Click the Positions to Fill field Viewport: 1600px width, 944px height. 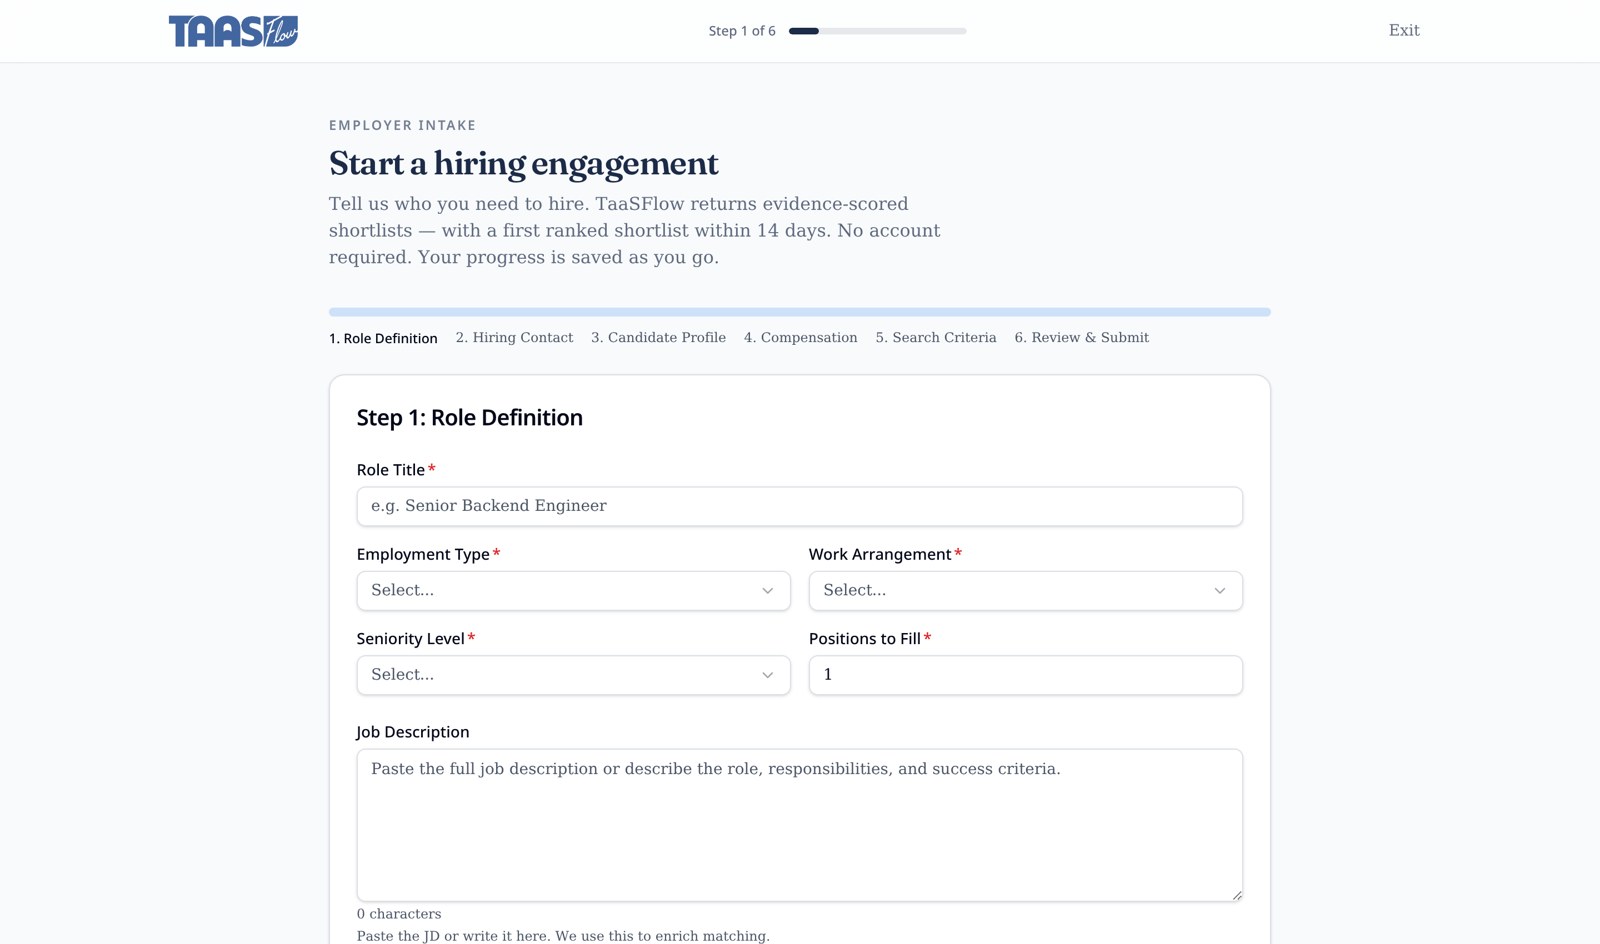pyautogui.click(x=1025, y=675)
